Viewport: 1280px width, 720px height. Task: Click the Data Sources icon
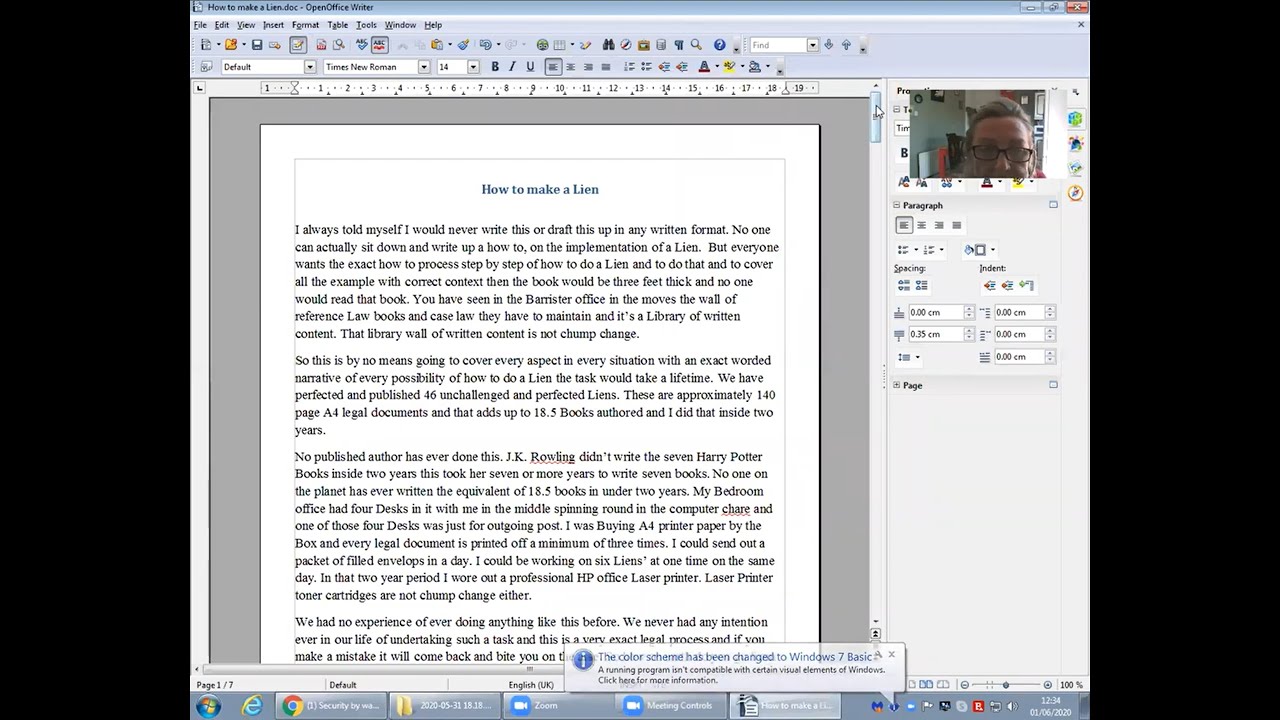[x=660, y=45]
